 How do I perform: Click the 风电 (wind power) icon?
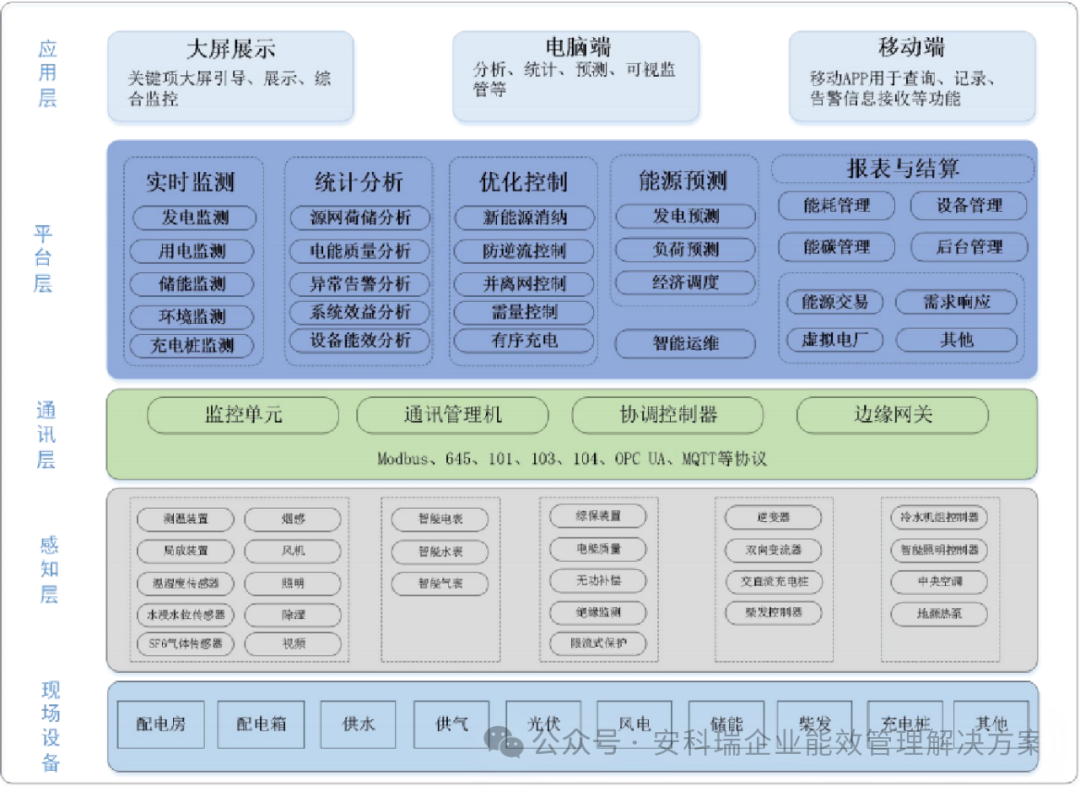tap(636, 724)
